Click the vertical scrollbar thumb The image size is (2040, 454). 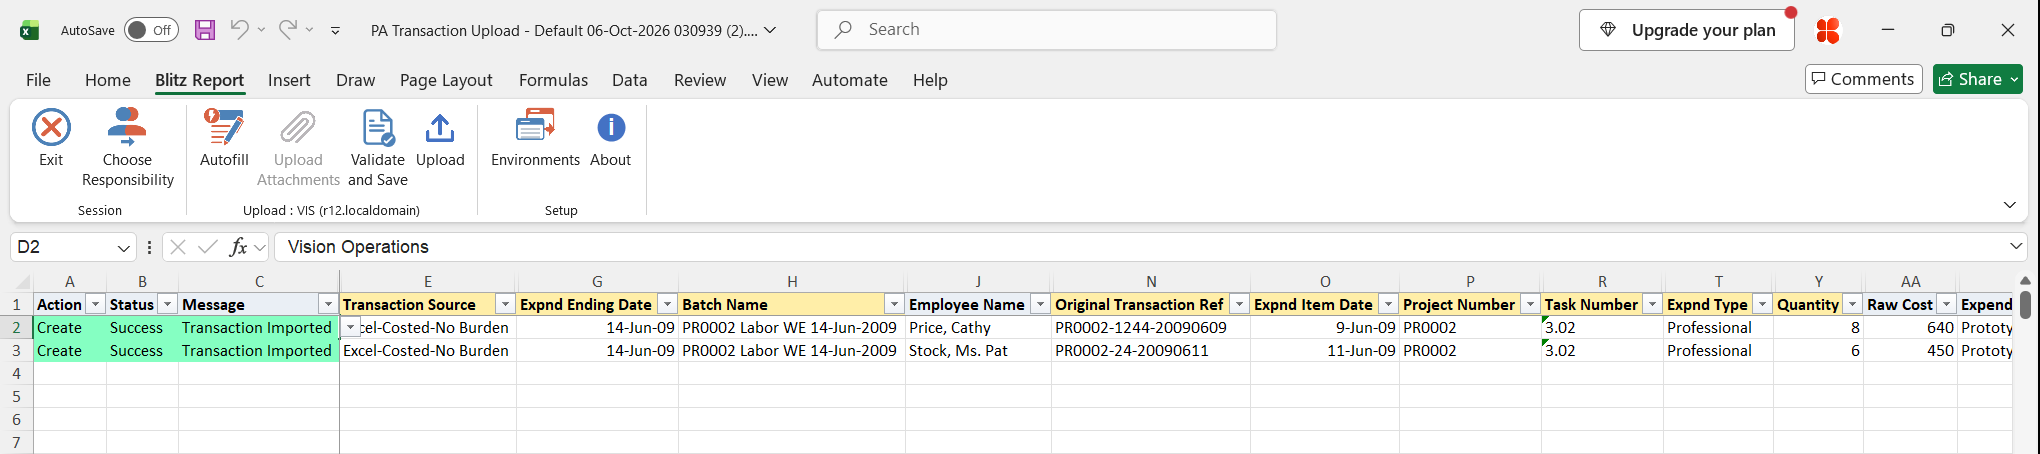pos(2025,304)
